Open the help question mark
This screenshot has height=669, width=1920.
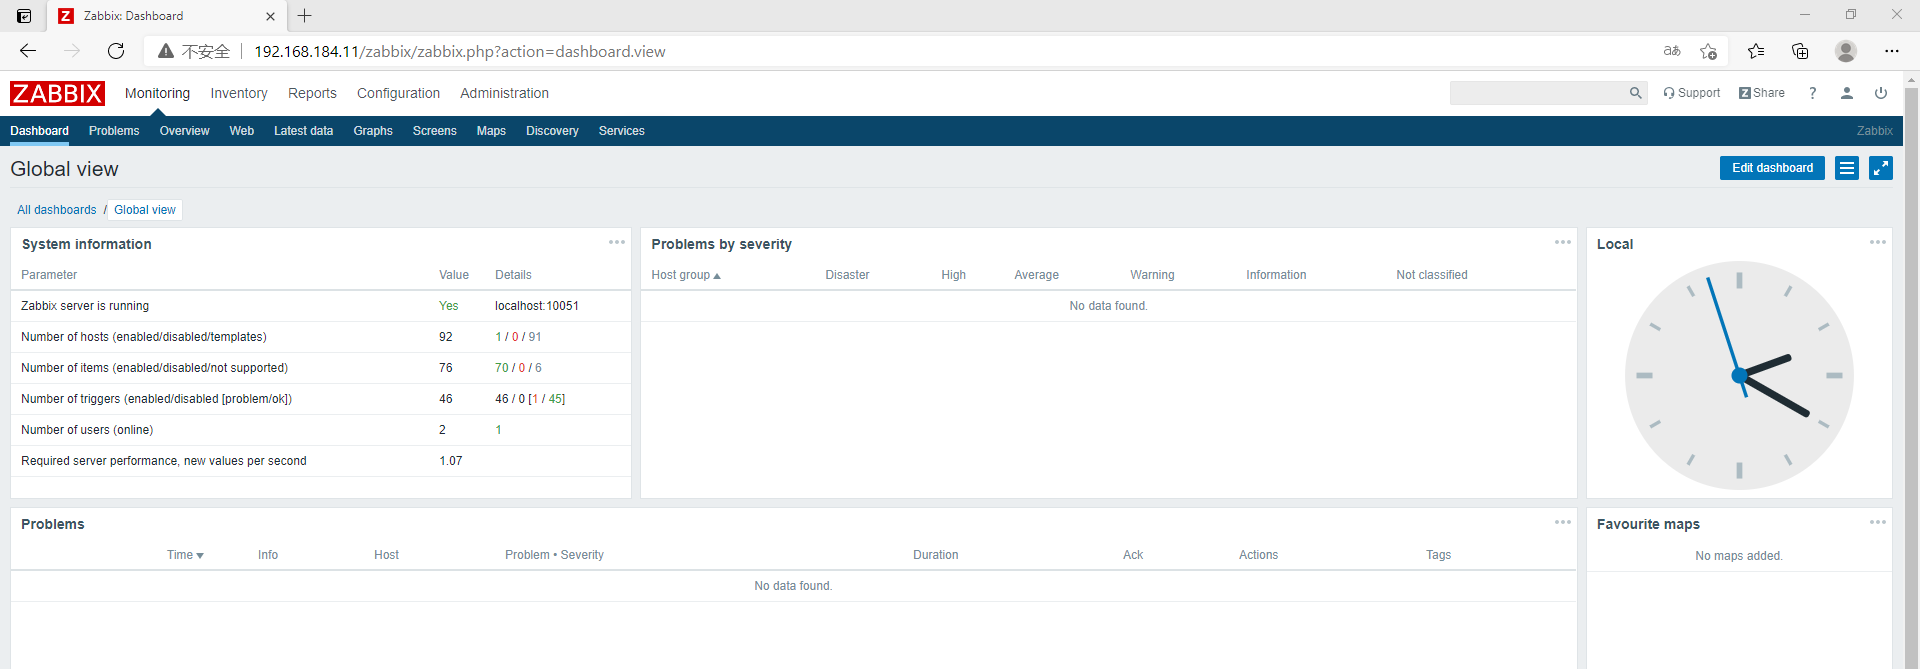tap(1813, 93)
